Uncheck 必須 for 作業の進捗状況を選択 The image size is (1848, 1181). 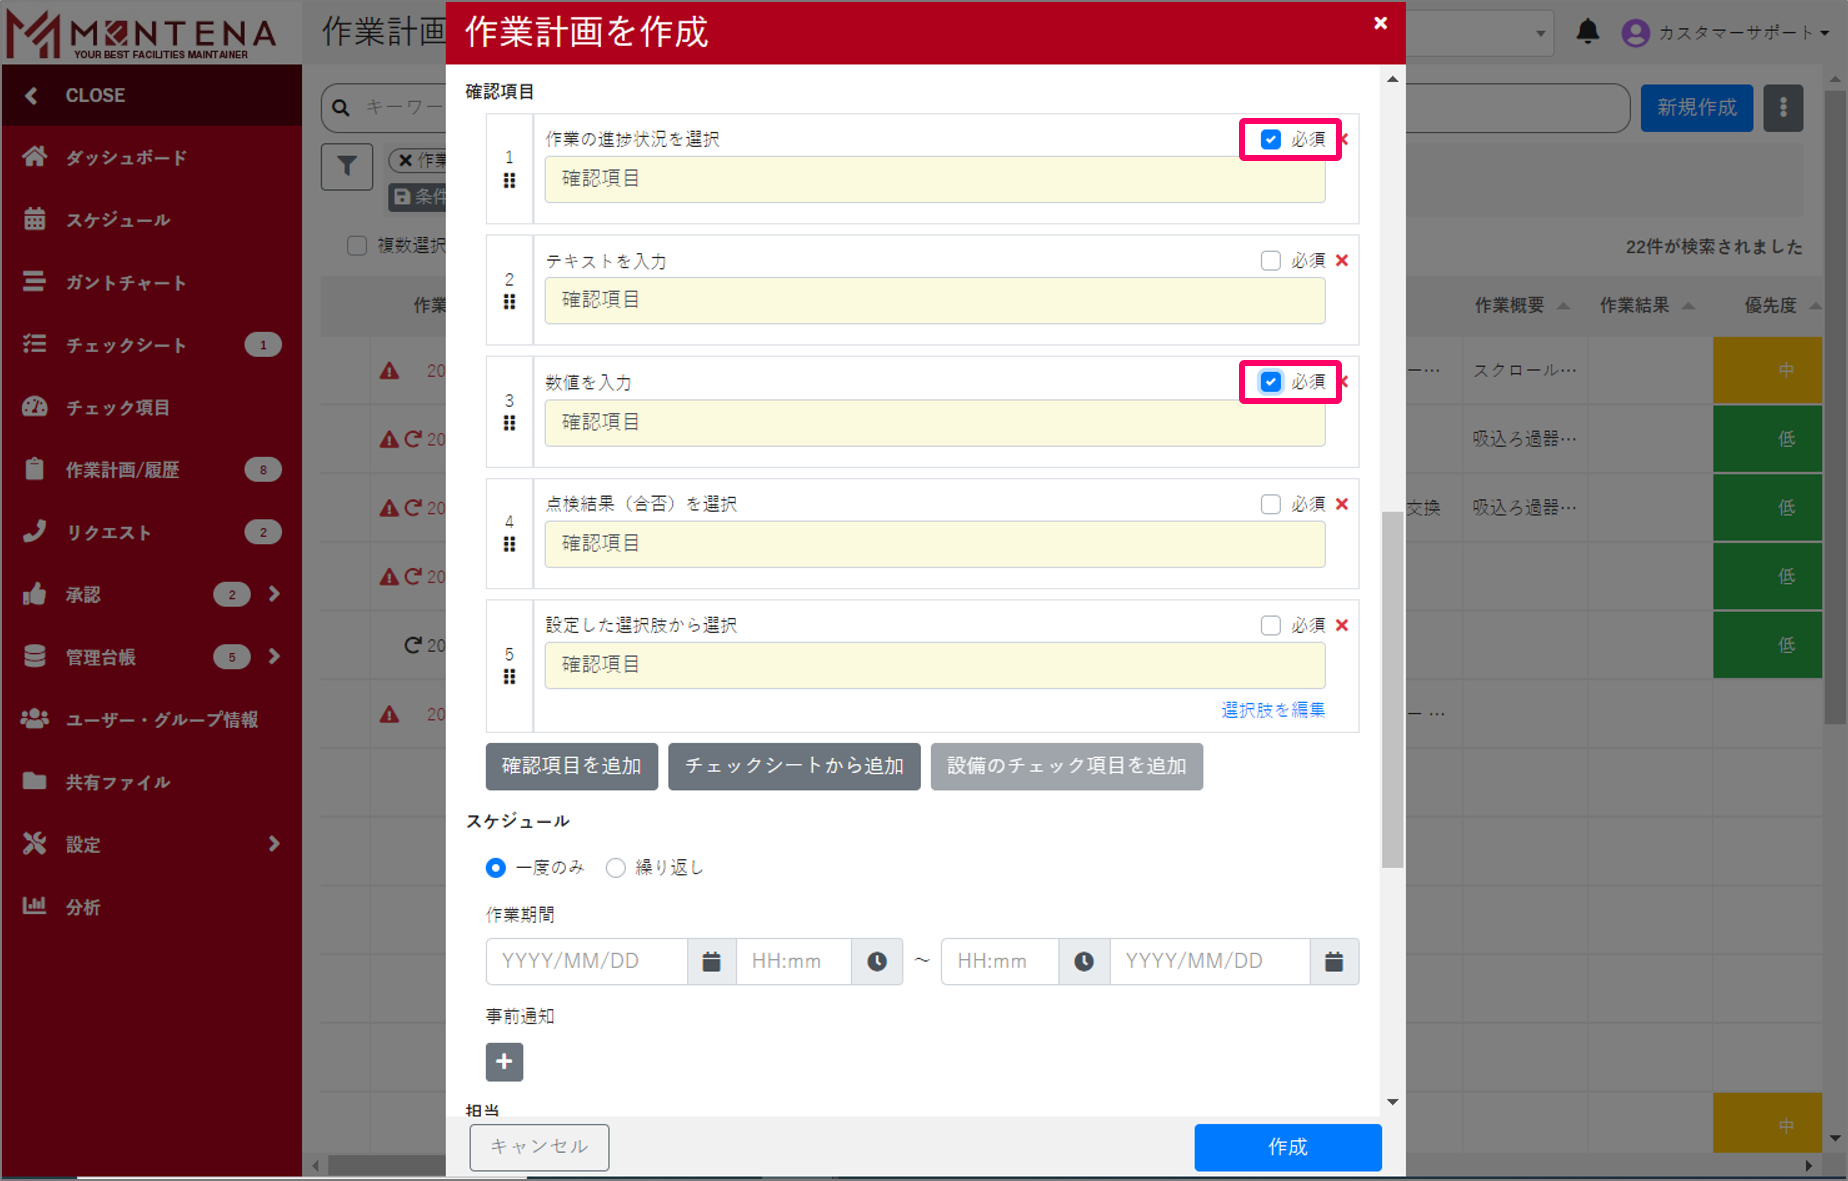tap(1270, 139)
